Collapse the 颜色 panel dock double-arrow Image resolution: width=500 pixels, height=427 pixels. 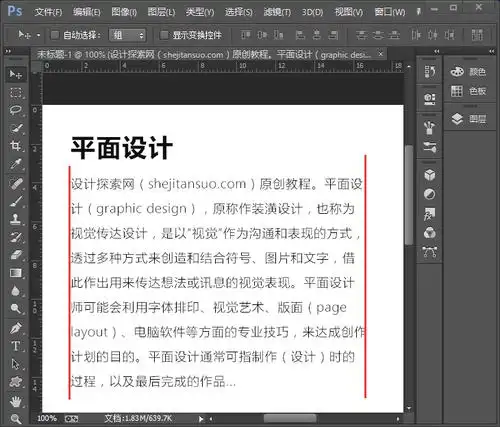tap(492, 51)
